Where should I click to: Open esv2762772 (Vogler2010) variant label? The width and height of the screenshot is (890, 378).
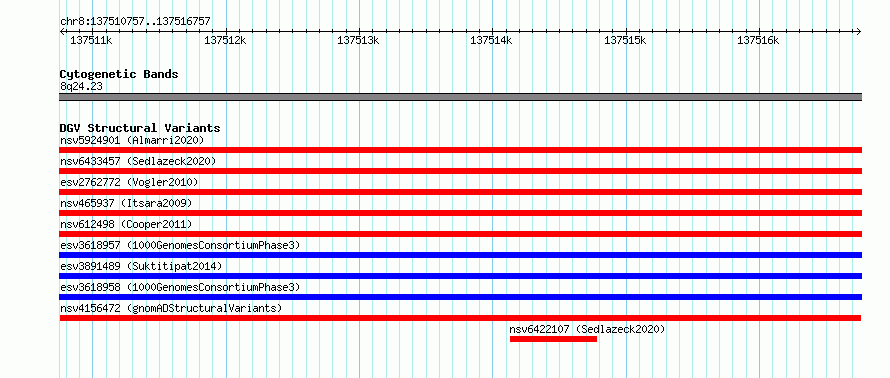[129, 182]
